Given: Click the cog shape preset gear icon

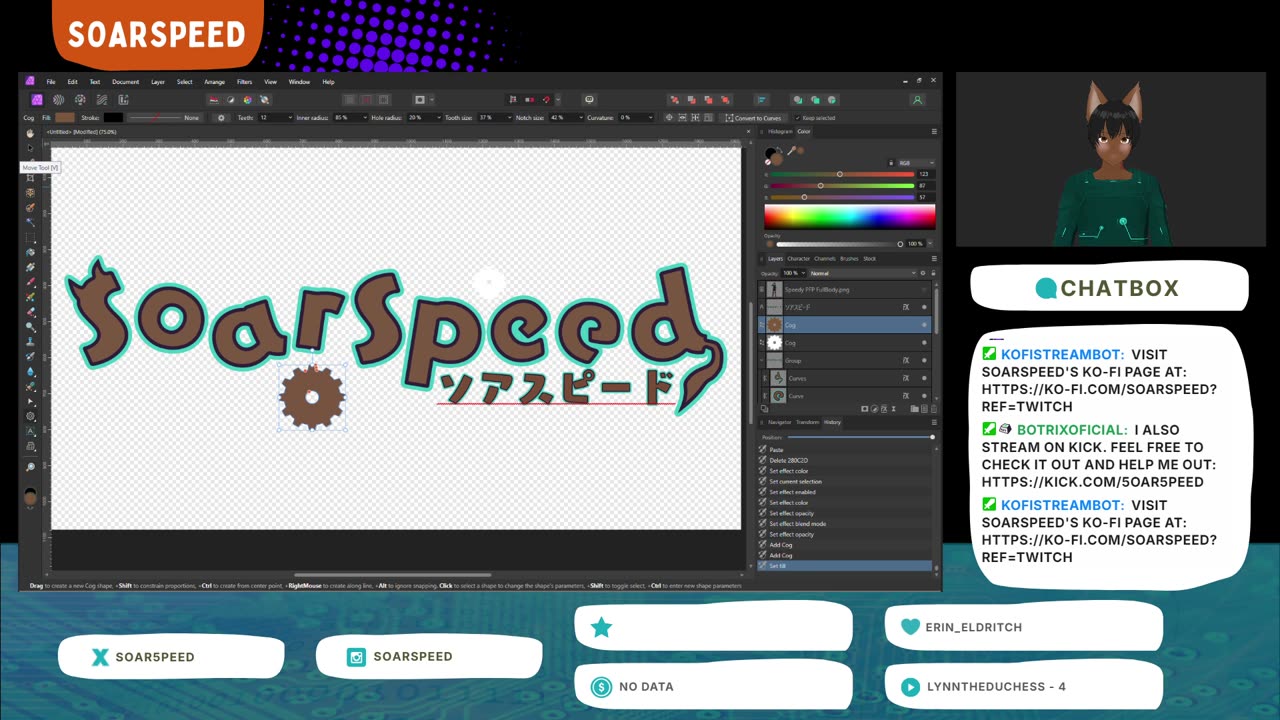Looking at the screenshot, I should point(221,118).
